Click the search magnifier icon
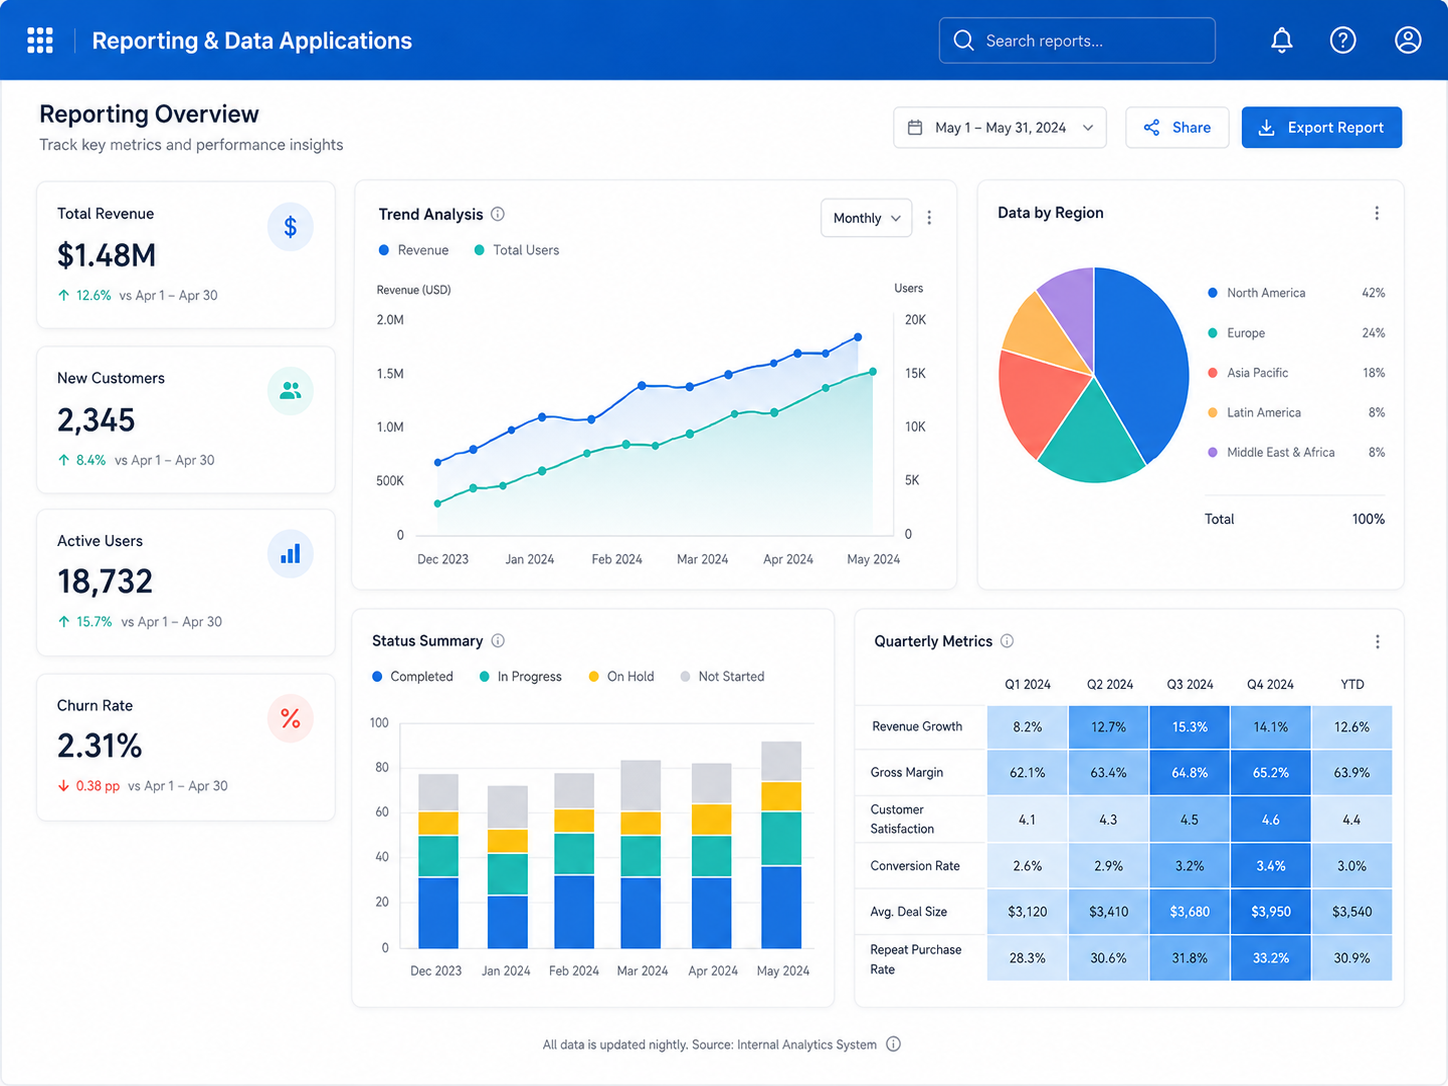This screenshot has width=1448, height=1086. [964, 40]
